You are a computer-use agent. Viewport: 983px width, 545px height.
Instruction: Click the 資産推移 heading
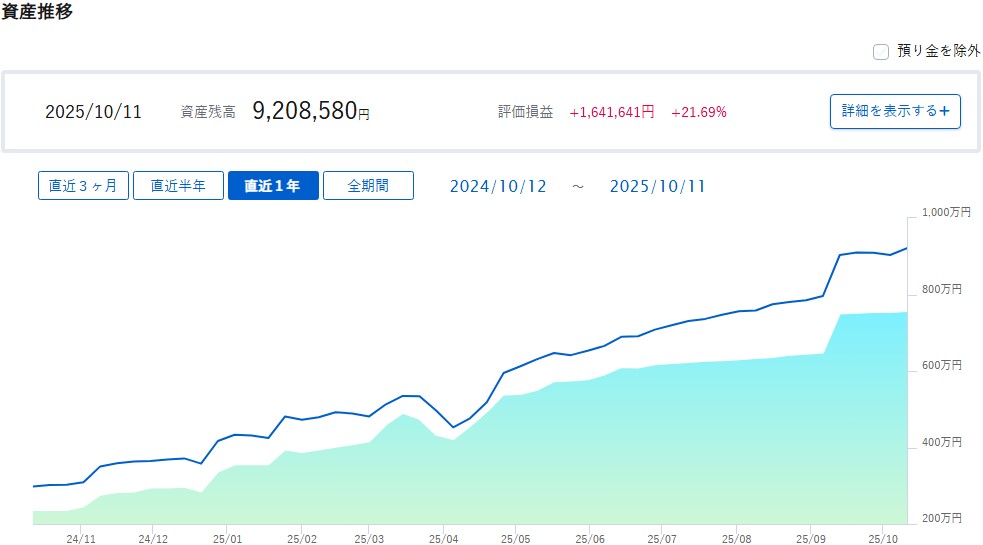click(x=36, y=14)
